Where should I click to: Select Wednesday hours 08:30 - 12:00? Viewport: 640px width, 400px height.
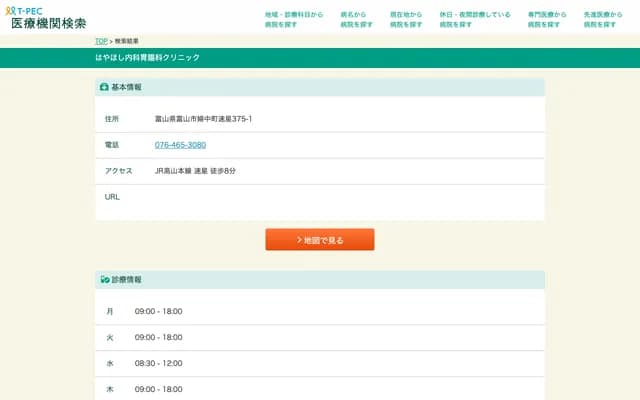158,363
